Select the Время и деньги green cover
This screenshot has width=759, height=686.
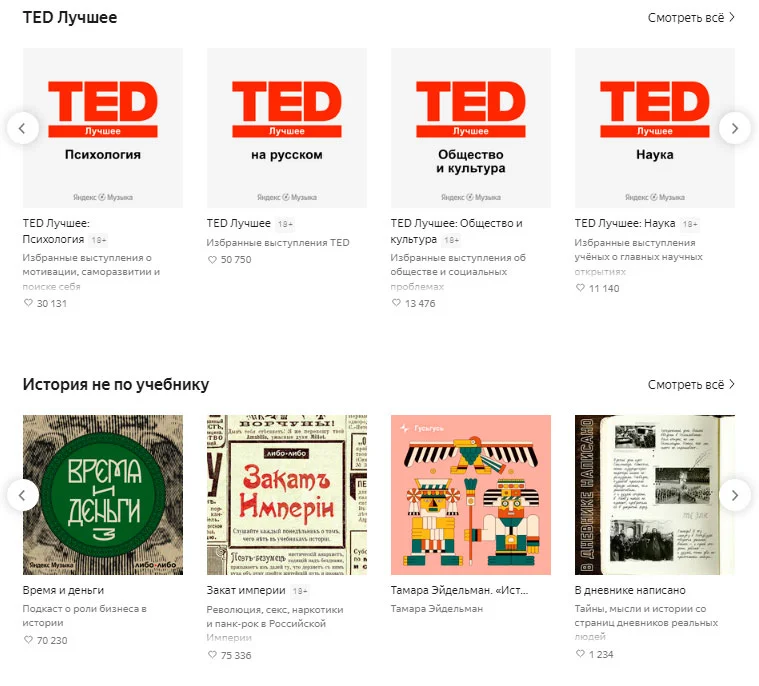(x=103, y=494)
